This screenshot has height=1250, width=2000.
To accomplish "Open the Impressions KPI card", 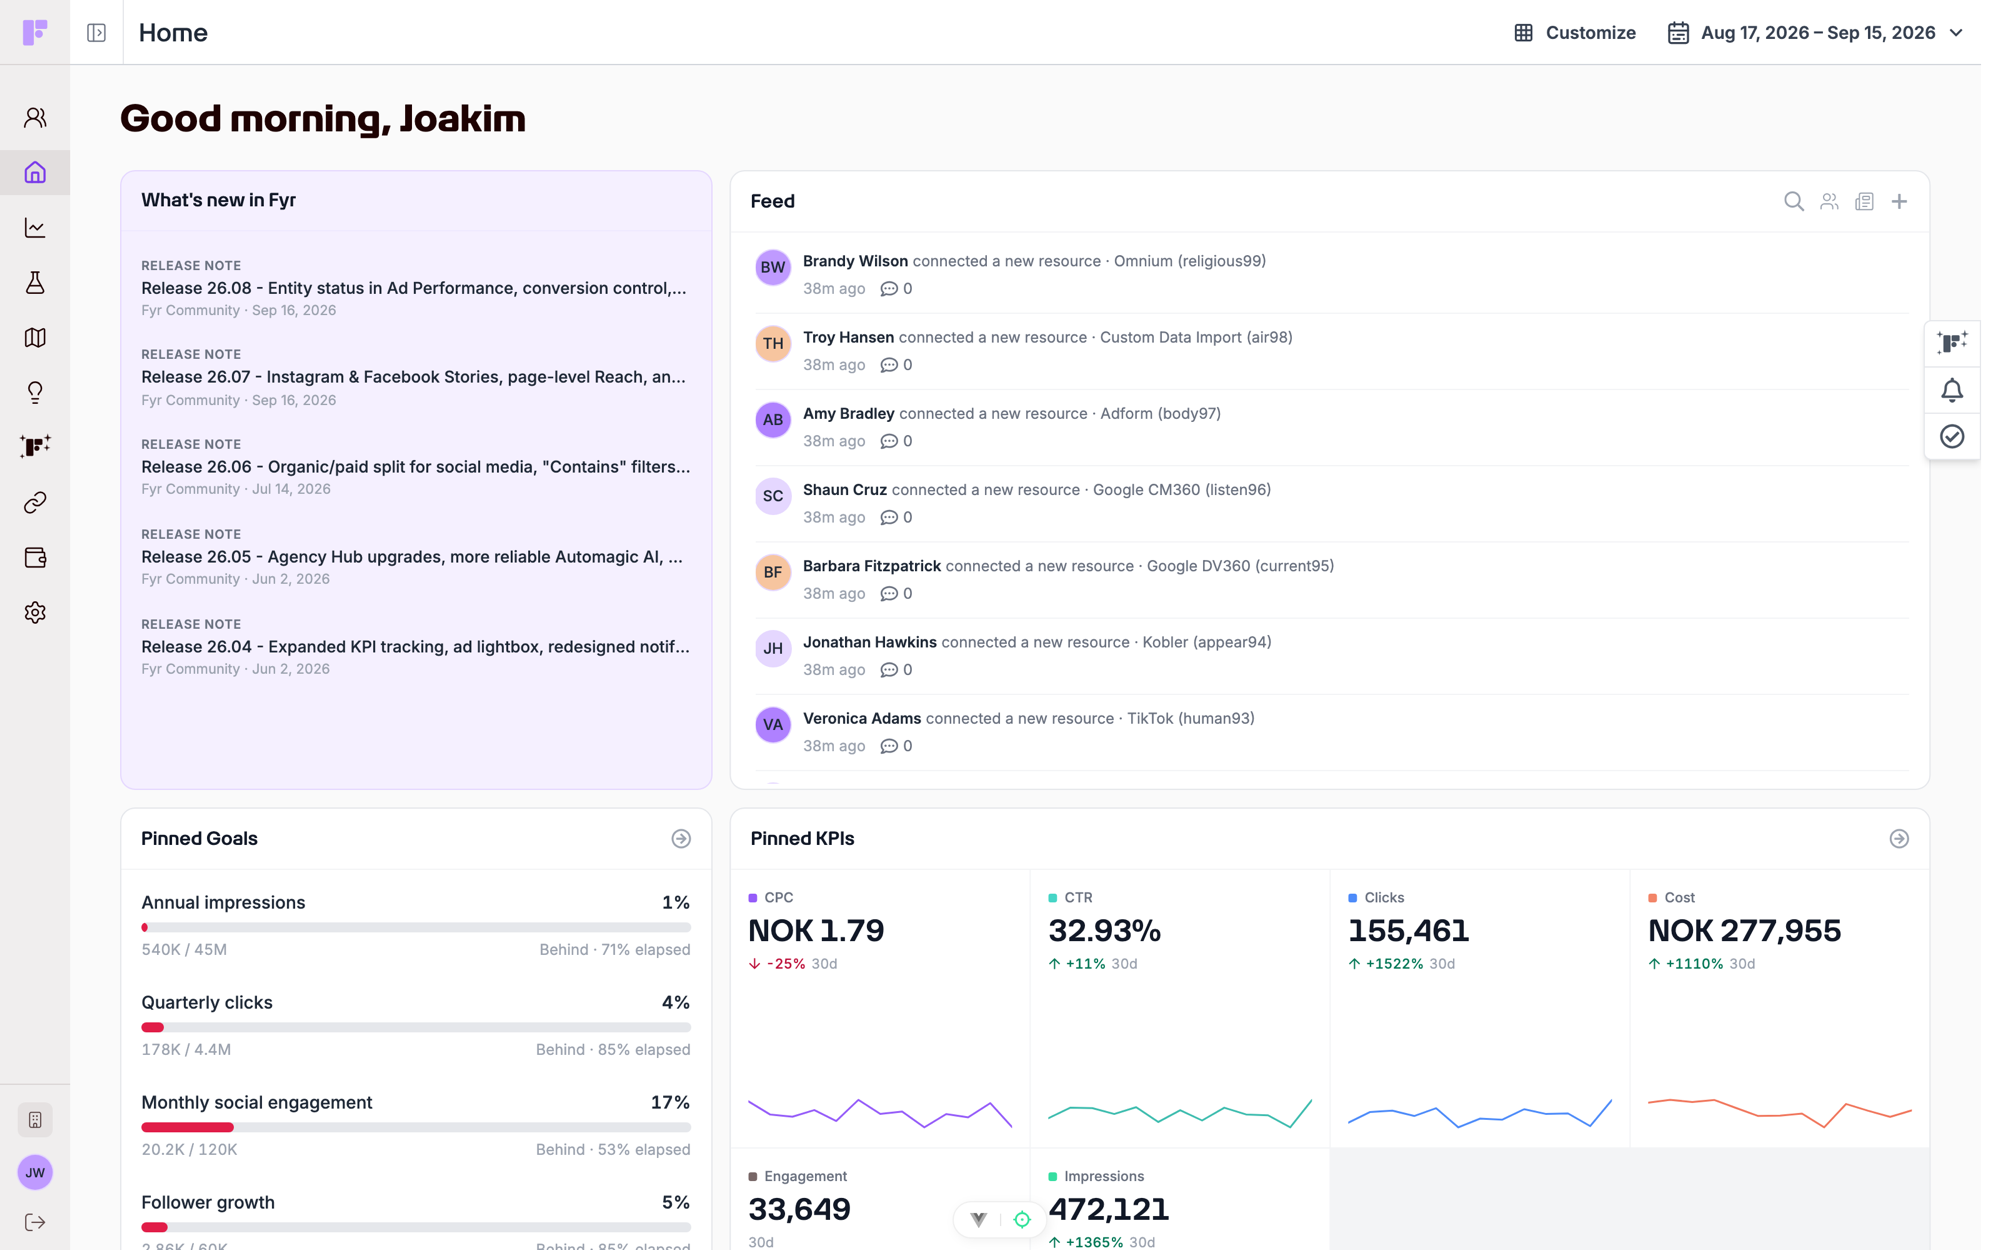I will click(x=1180, y=1200).
